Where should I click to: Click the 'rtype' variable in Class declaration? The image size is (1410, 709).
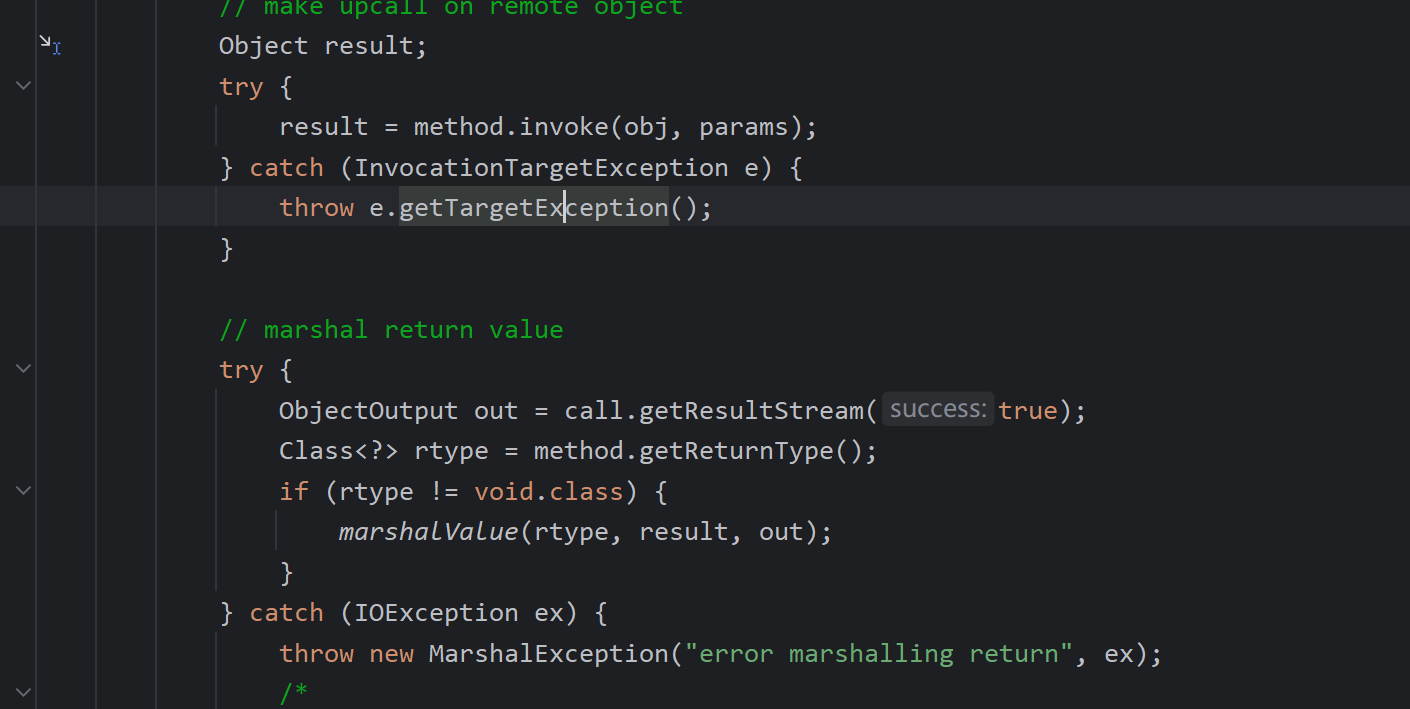[451, 451]
